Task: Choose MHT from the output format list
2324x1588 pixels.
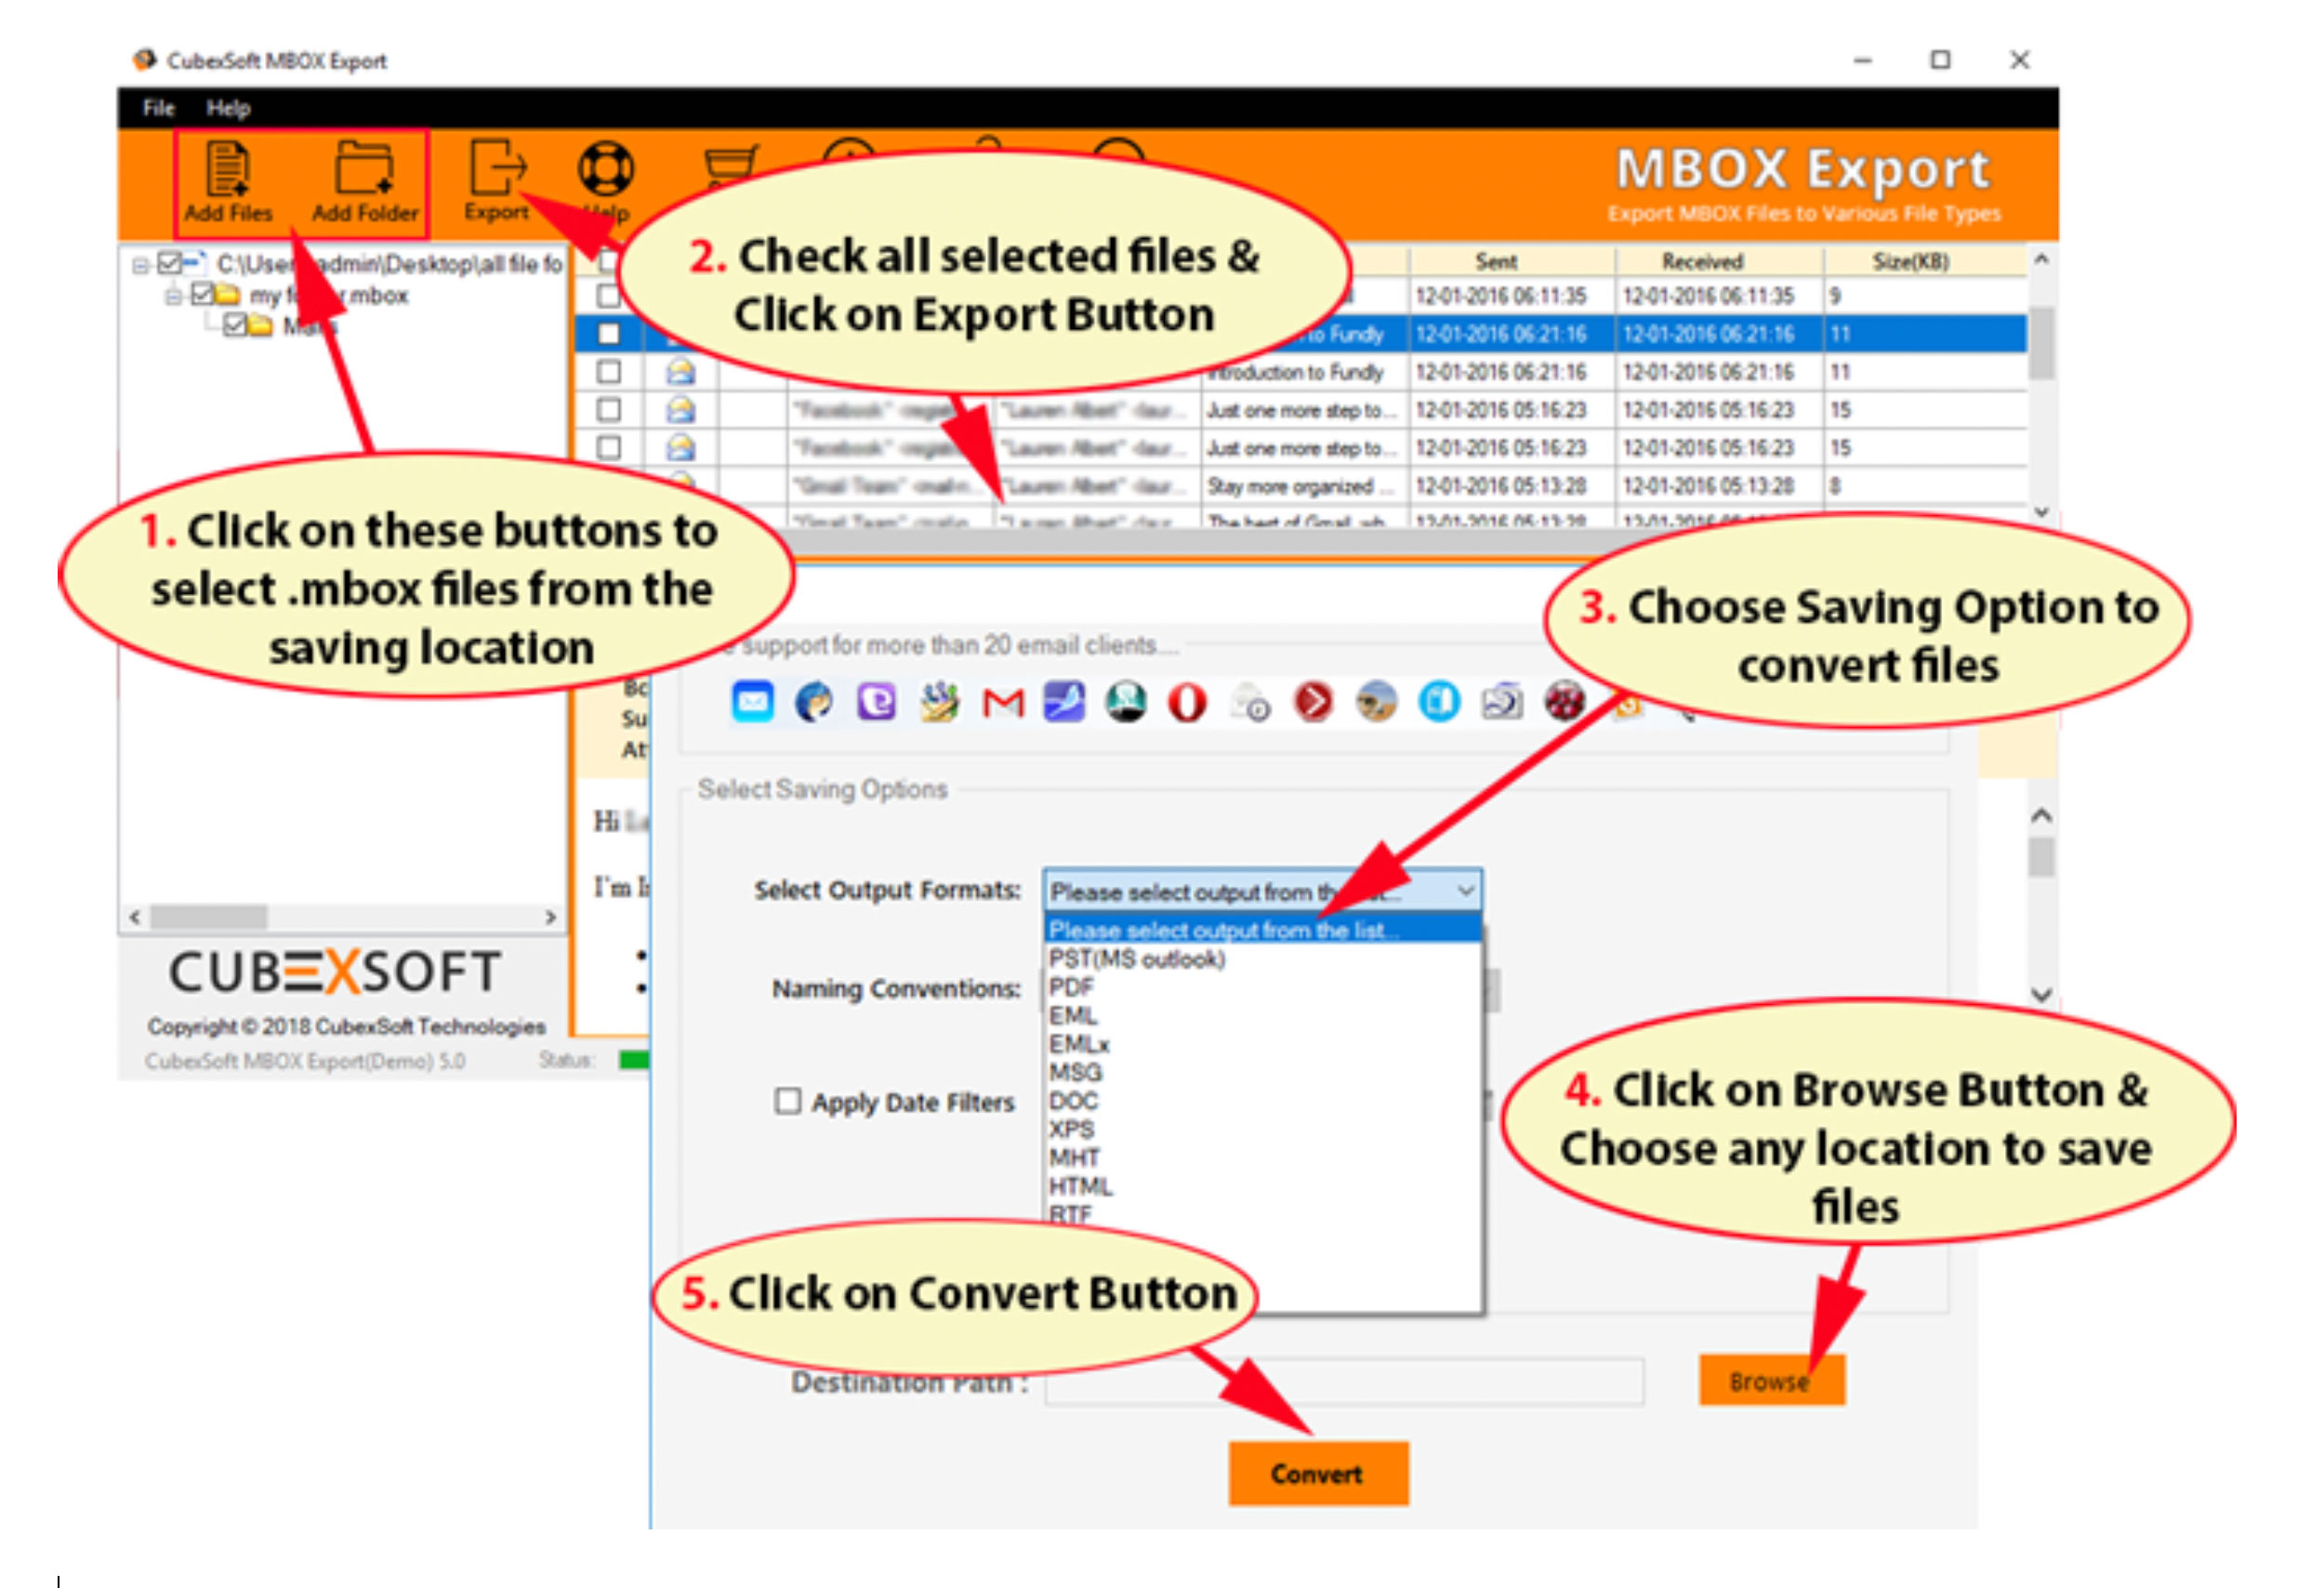Action: pos(1074,1158)
